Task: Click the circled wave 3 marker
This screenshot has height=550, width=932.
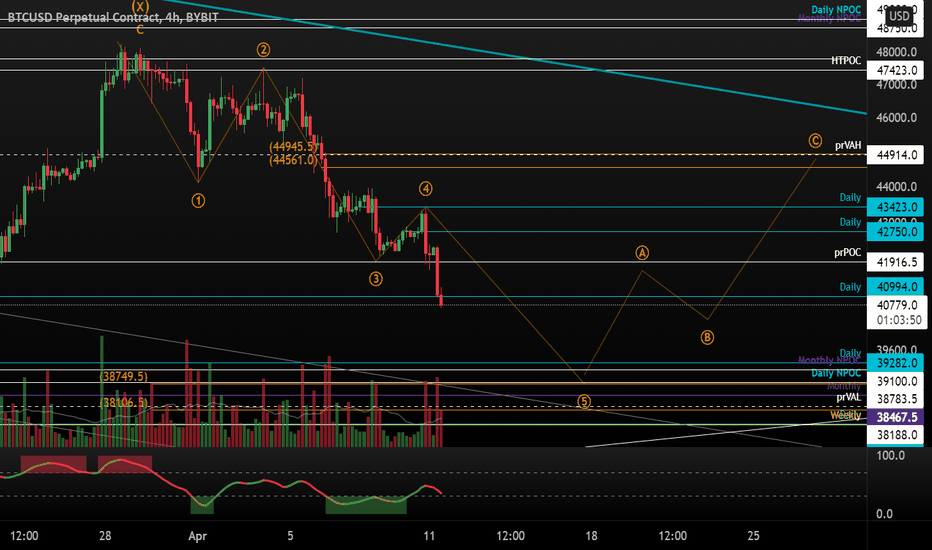Action: click(x=376, y=279)
